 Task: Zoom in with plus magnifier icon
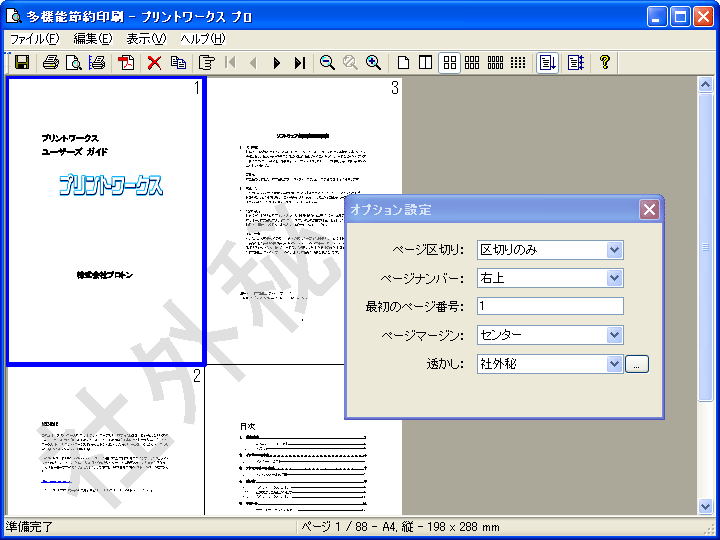[373, 62]
